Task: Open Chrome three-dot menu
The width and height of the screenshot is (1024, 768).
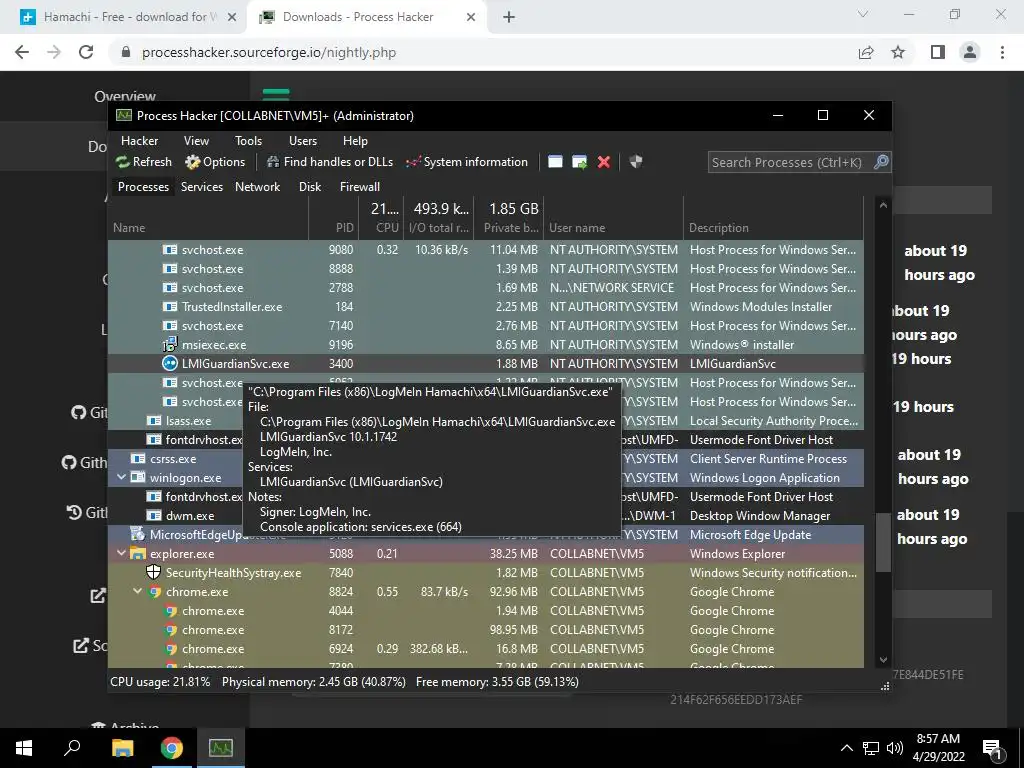Action: [1002, 52]
